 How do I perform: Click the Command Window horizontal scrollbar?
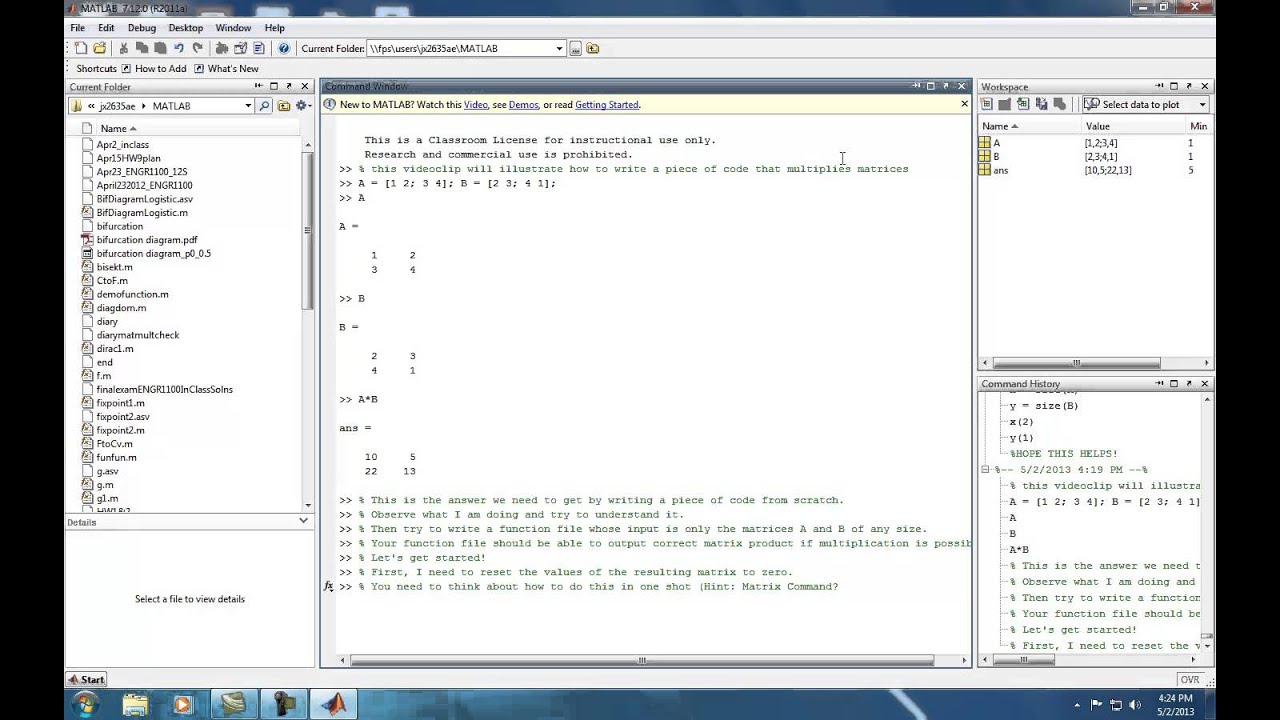coord(642,660)
